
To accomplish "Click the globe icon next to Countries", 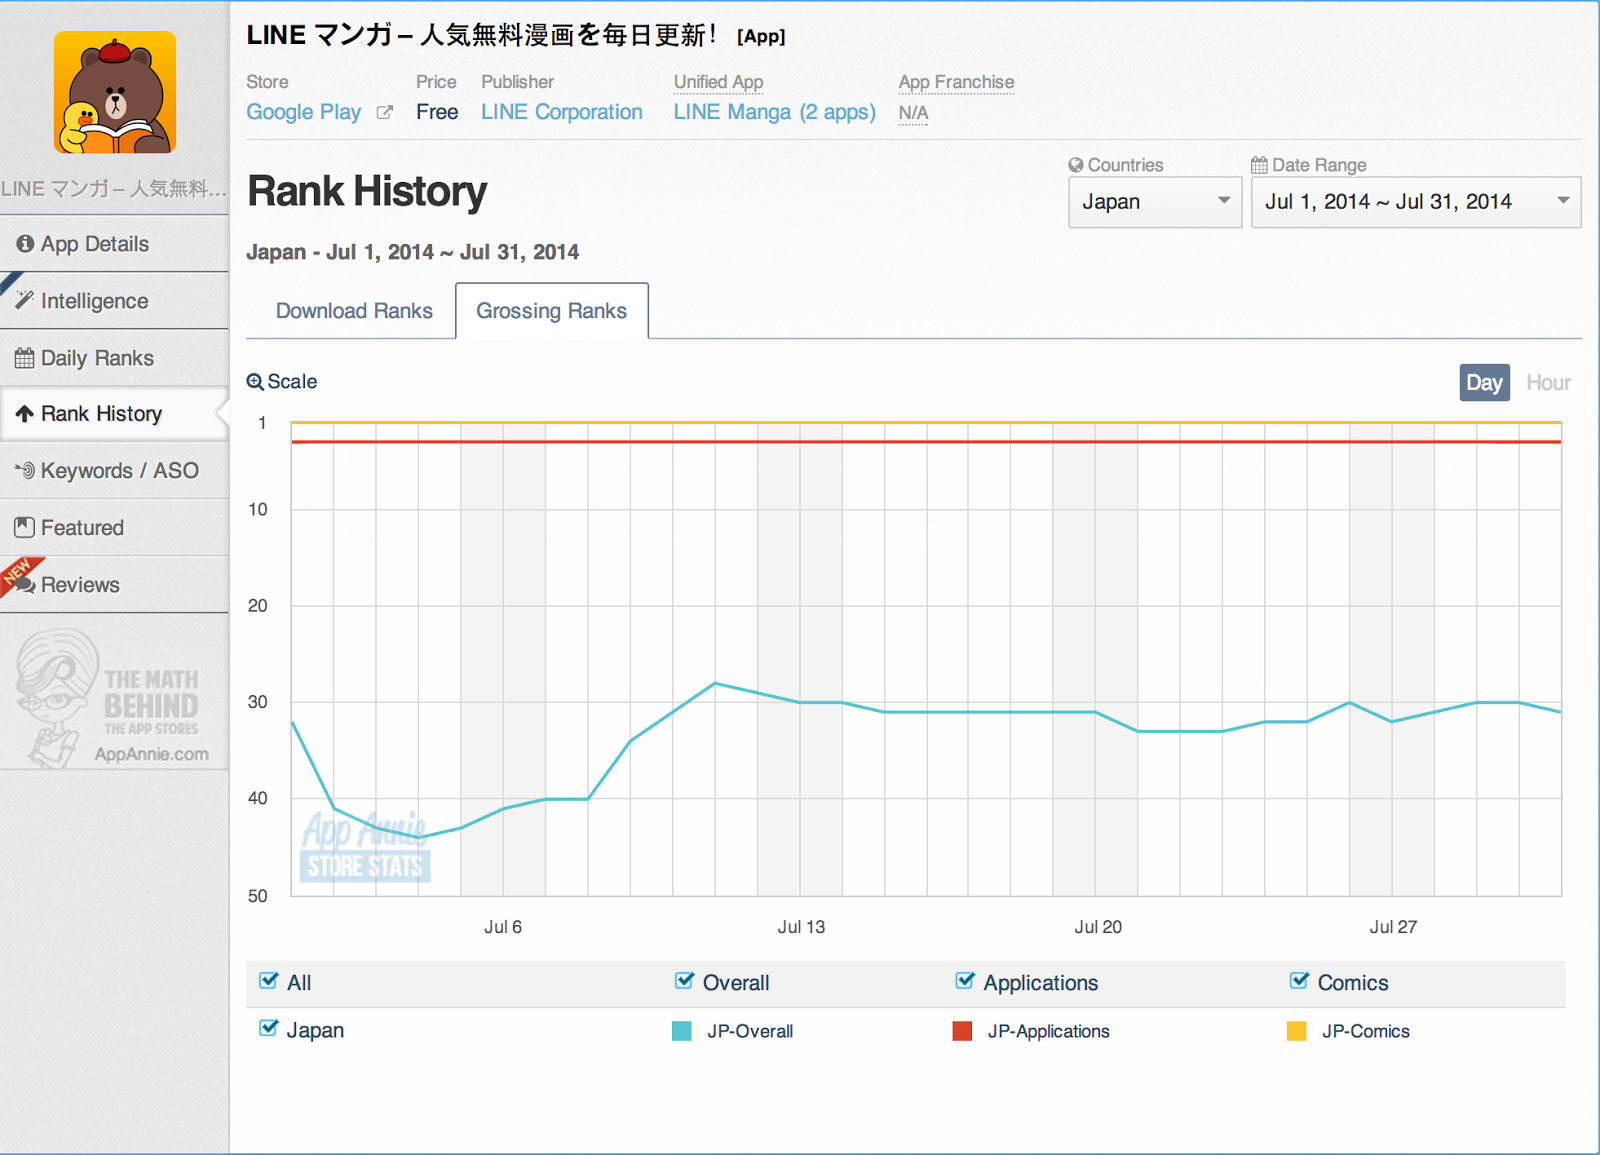I will click(1076, 165).
